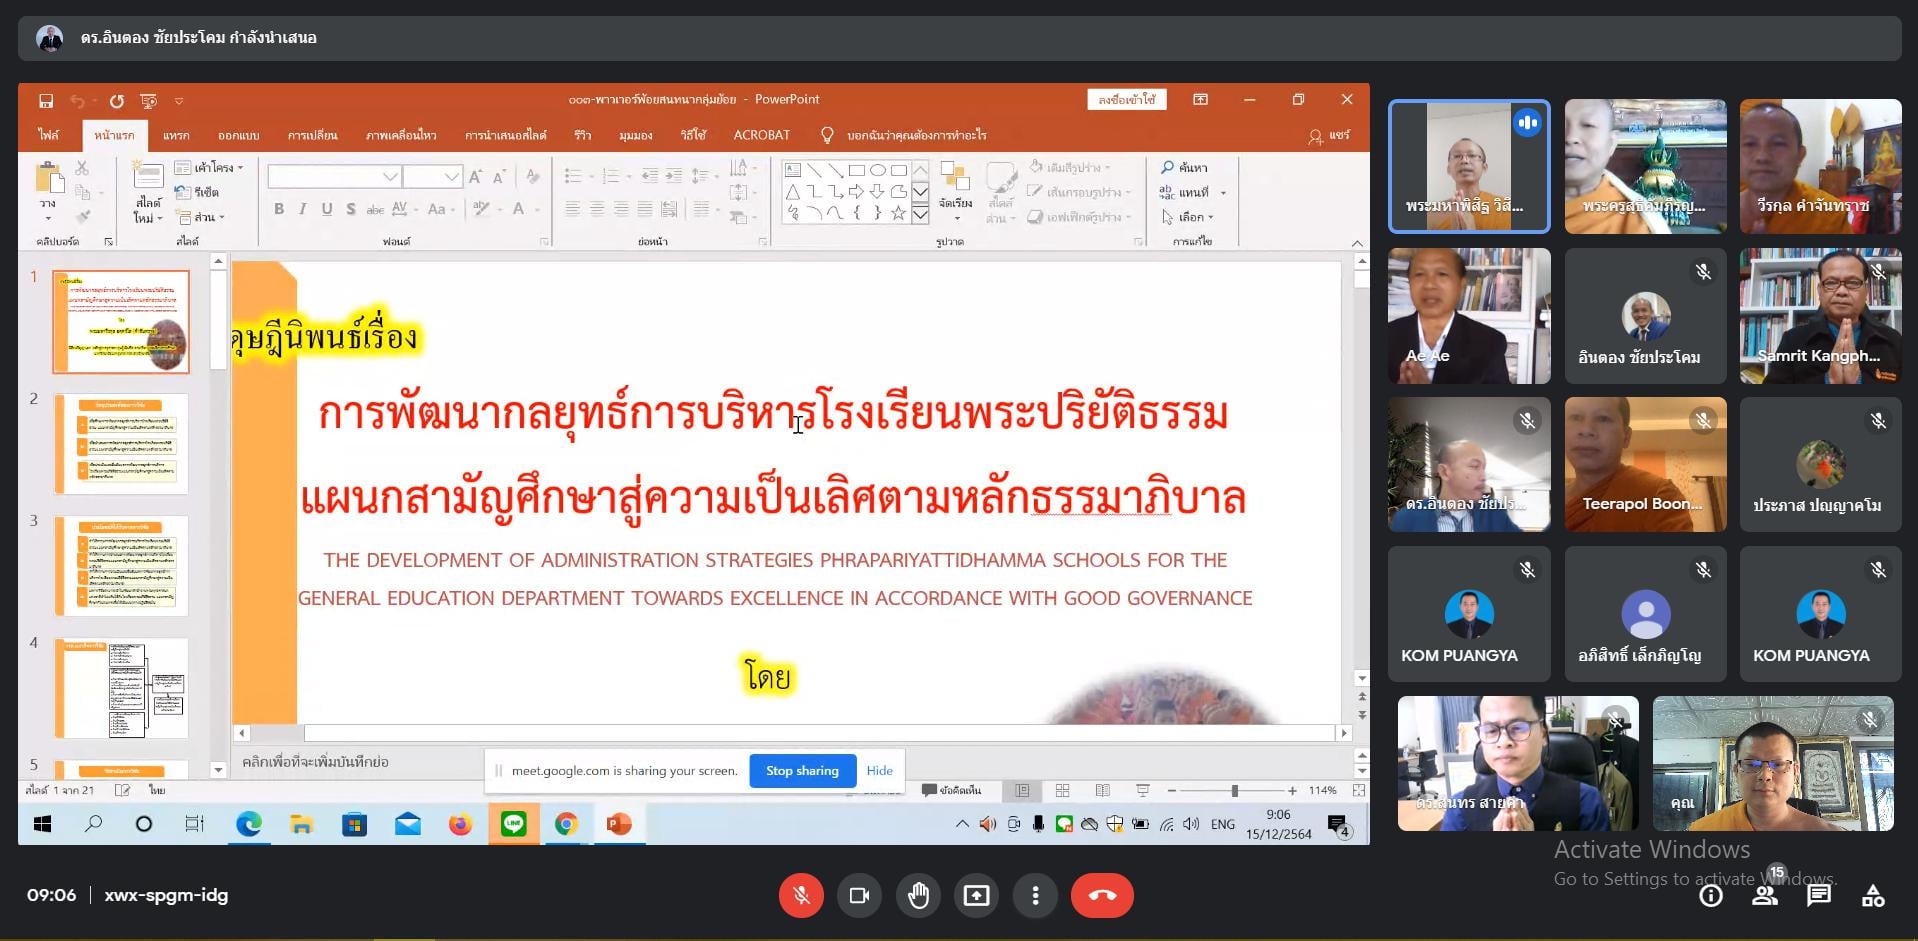The width and height of the screenshot is (1918, 941).
Task: Toggle Bold formatting
Action: [x=279, y=209]
